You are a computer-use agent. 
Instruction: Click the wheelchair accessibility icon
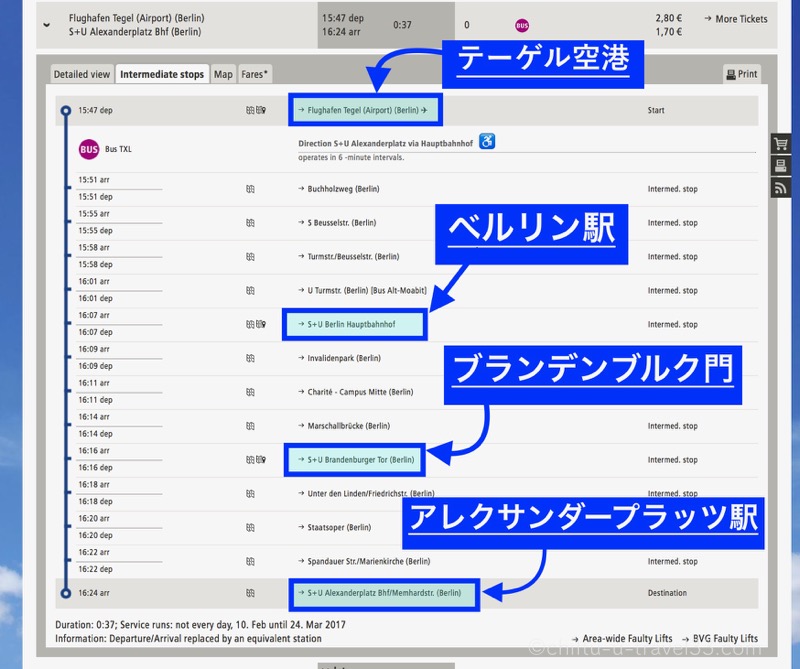(487, 141)
